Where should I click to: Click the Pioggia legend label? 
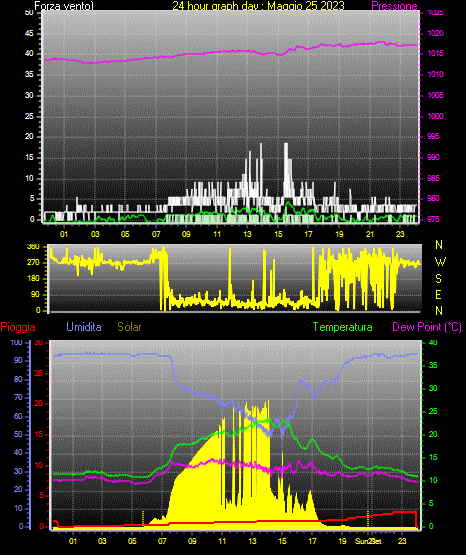[x=18, y=327]
